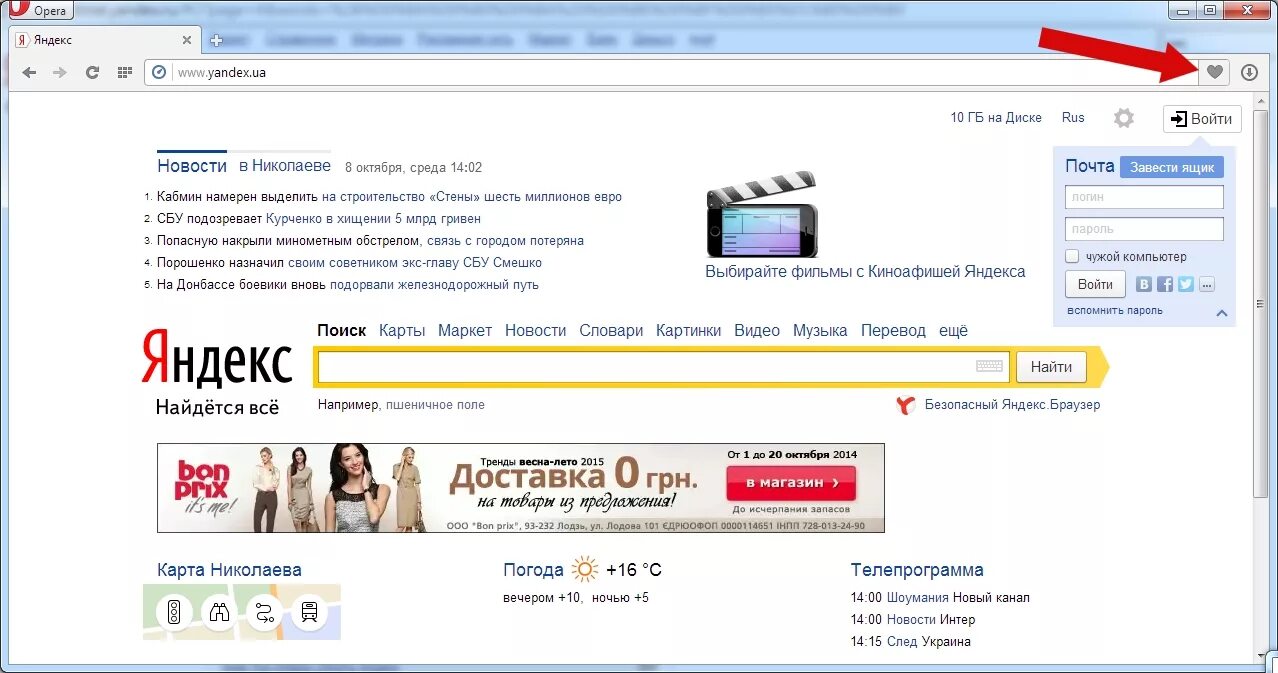The width and height of the screenshot is (1278, 673).
Task: Open the Музыка service tab
Action: tap(820, 330)
